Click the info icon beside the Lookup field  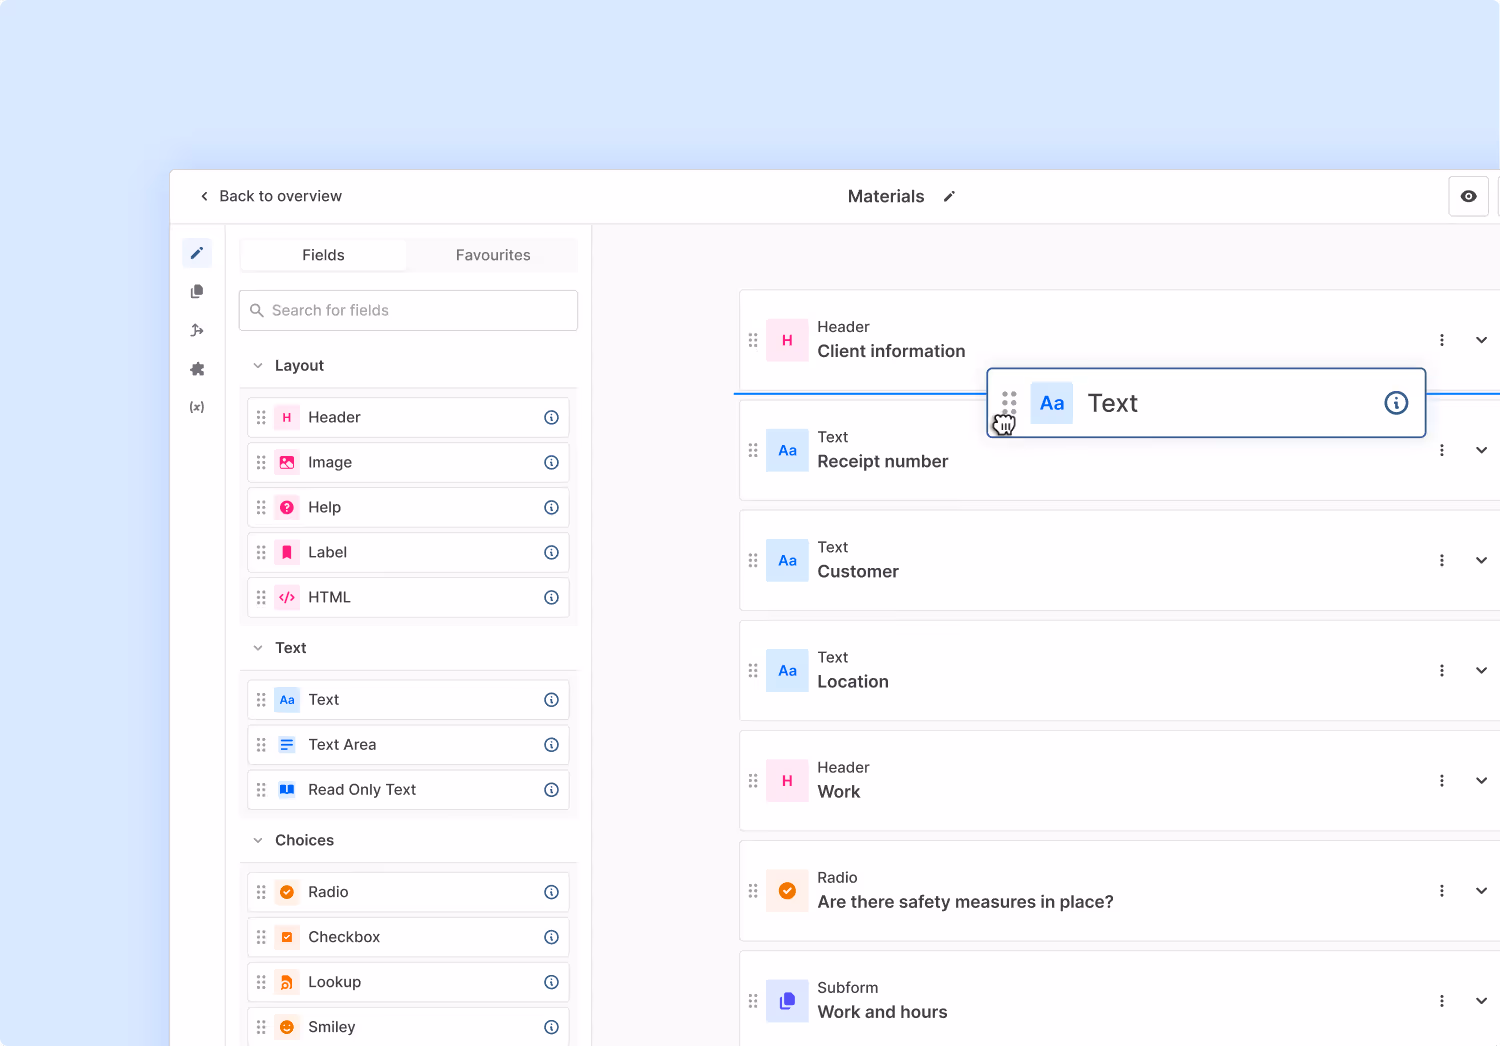[x=551, y=982]
